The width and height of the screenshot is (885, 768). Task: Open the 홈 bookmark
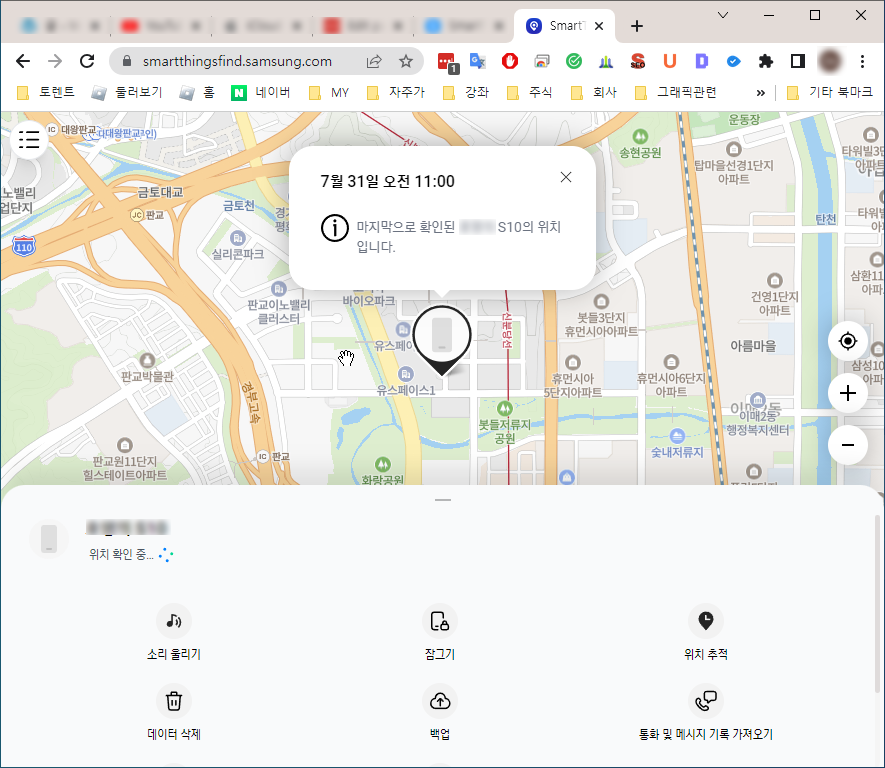click(x=198, y=93)
